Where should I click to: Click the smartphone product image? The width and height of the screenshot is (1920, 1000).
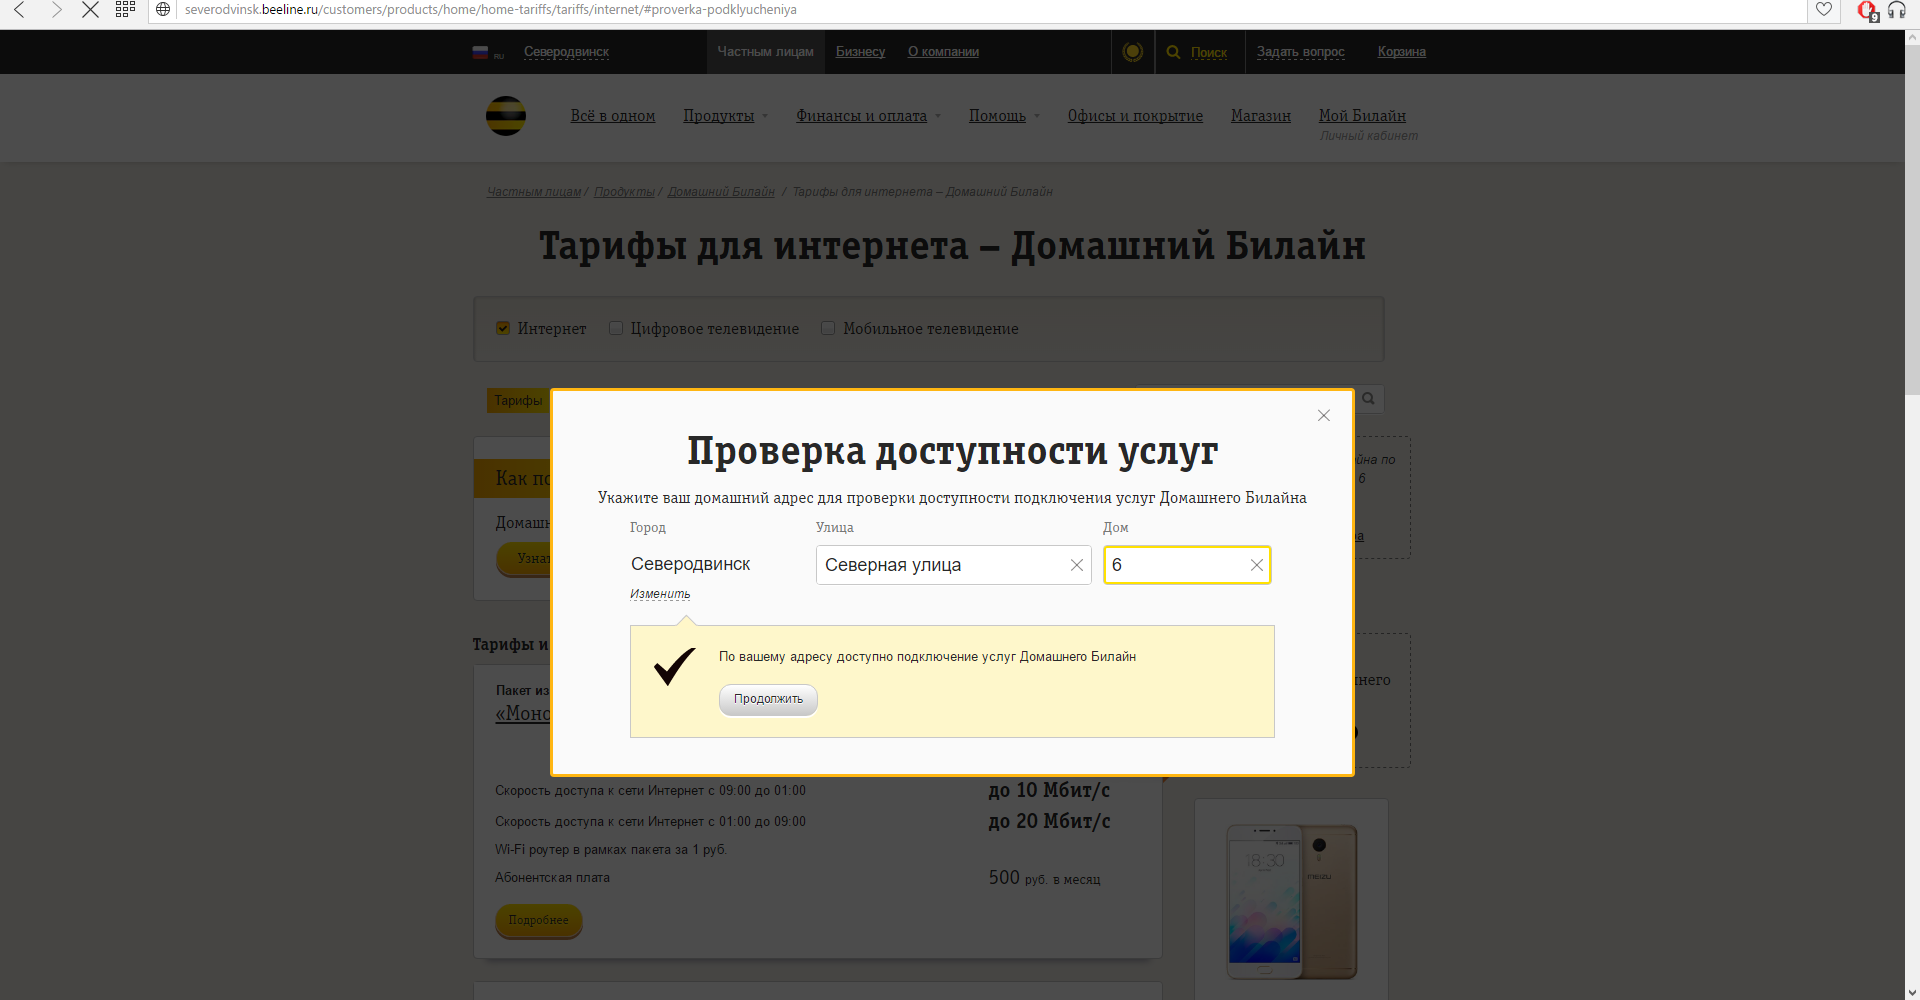click(x=1291, y=901)
